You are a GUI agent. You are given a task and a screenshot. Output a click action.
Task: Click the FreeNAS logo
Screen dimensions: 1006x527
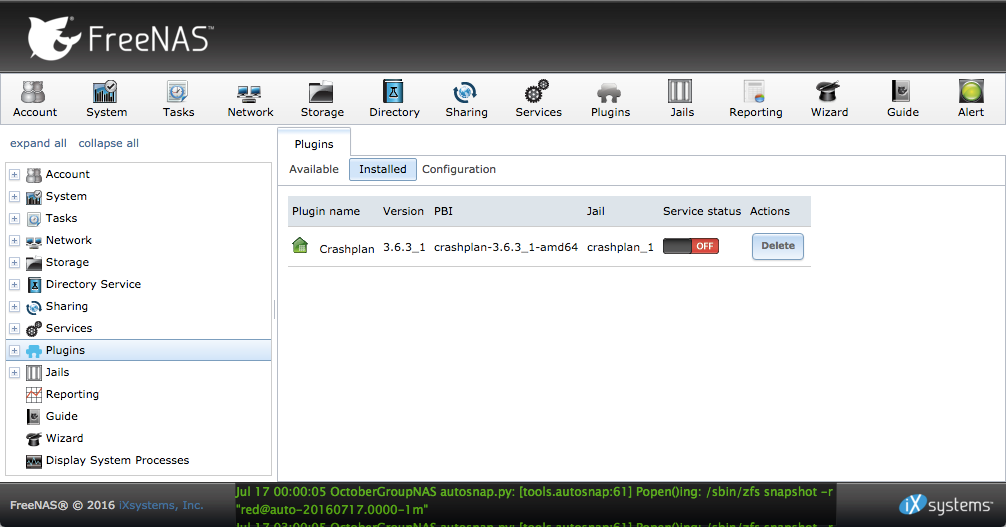point(121,38)
